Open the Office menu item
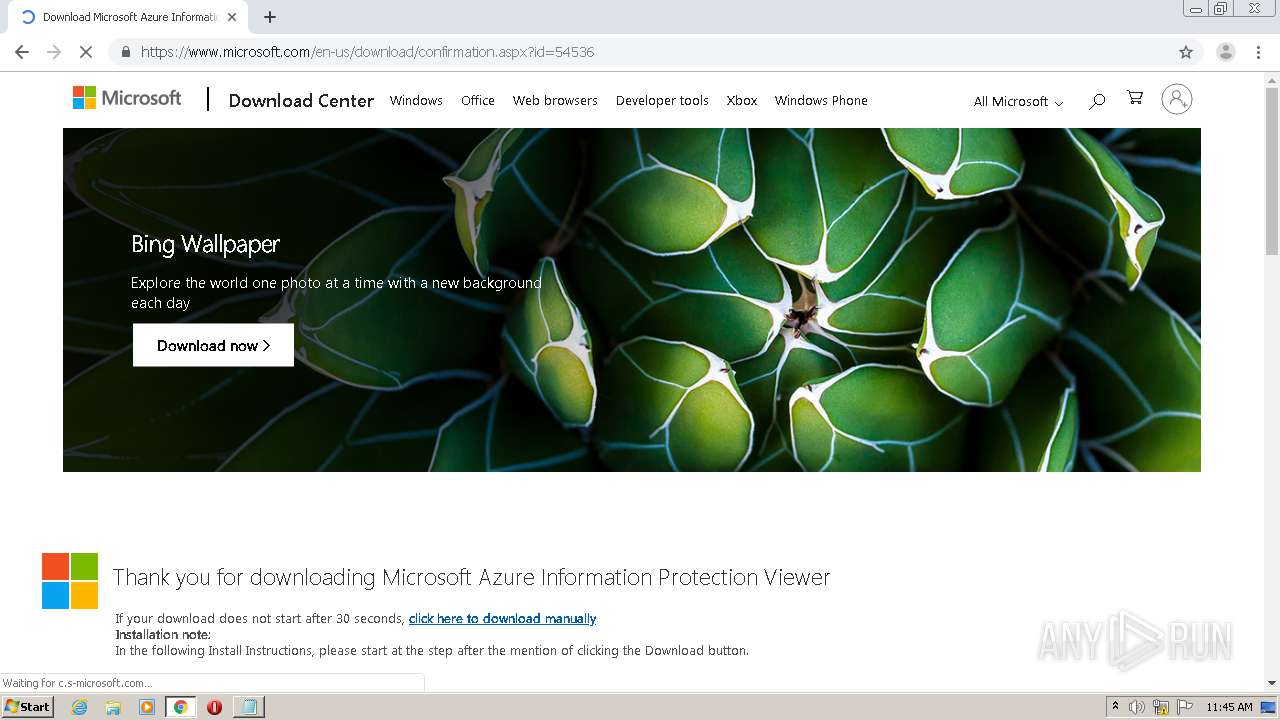 [x=478, y=100]
